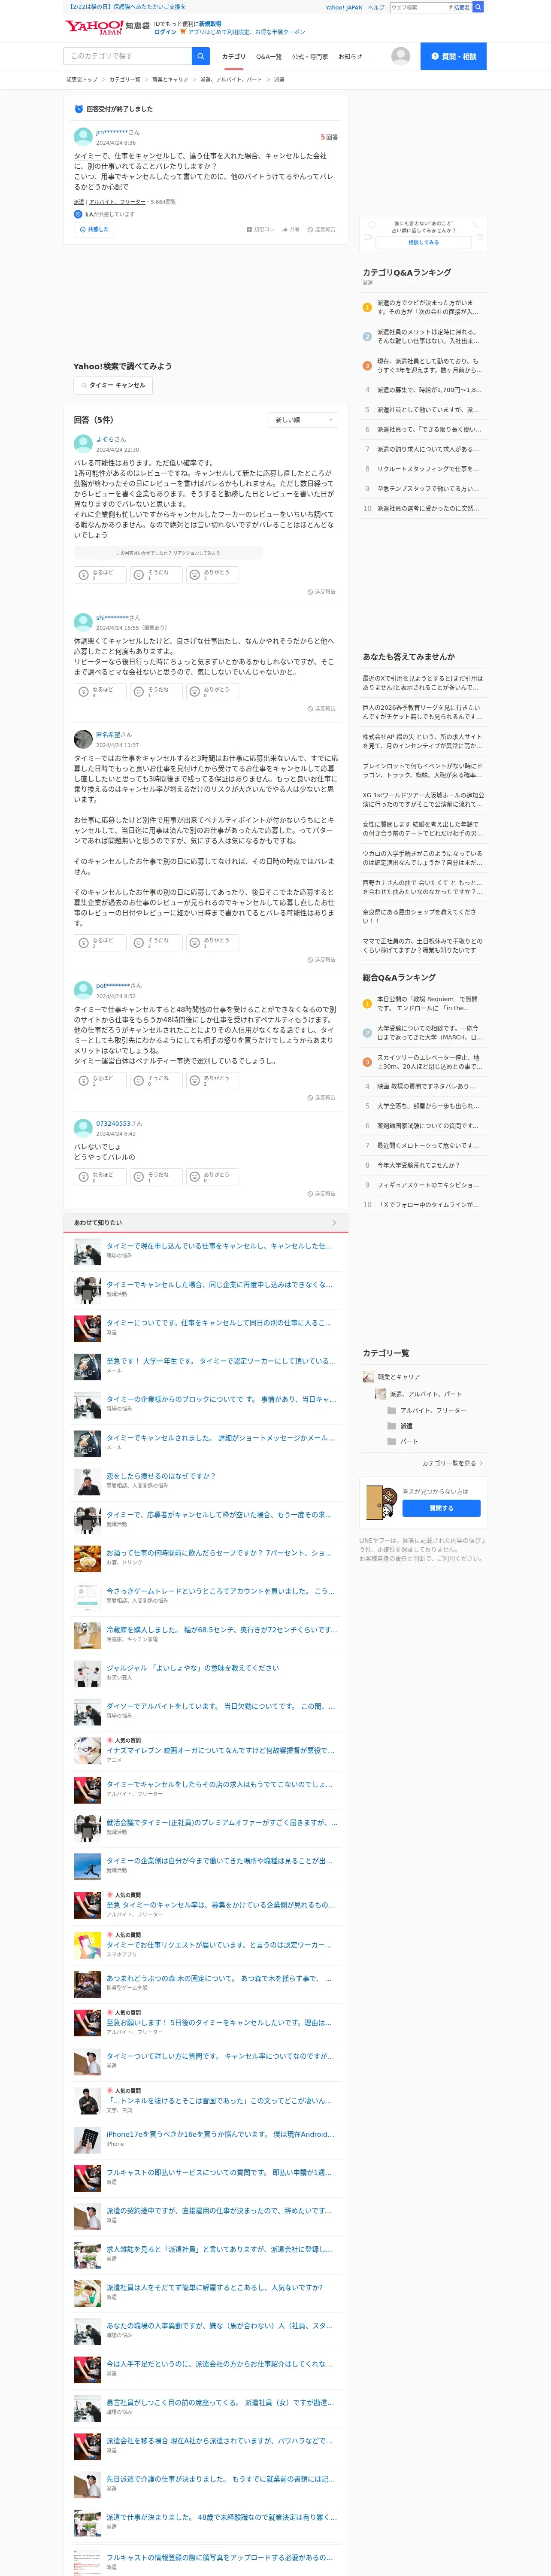Click そうだね reaction on よぞら's answer
Image resolution: width=551 pixels, height=2576 pixels.
tap(156, 574)
